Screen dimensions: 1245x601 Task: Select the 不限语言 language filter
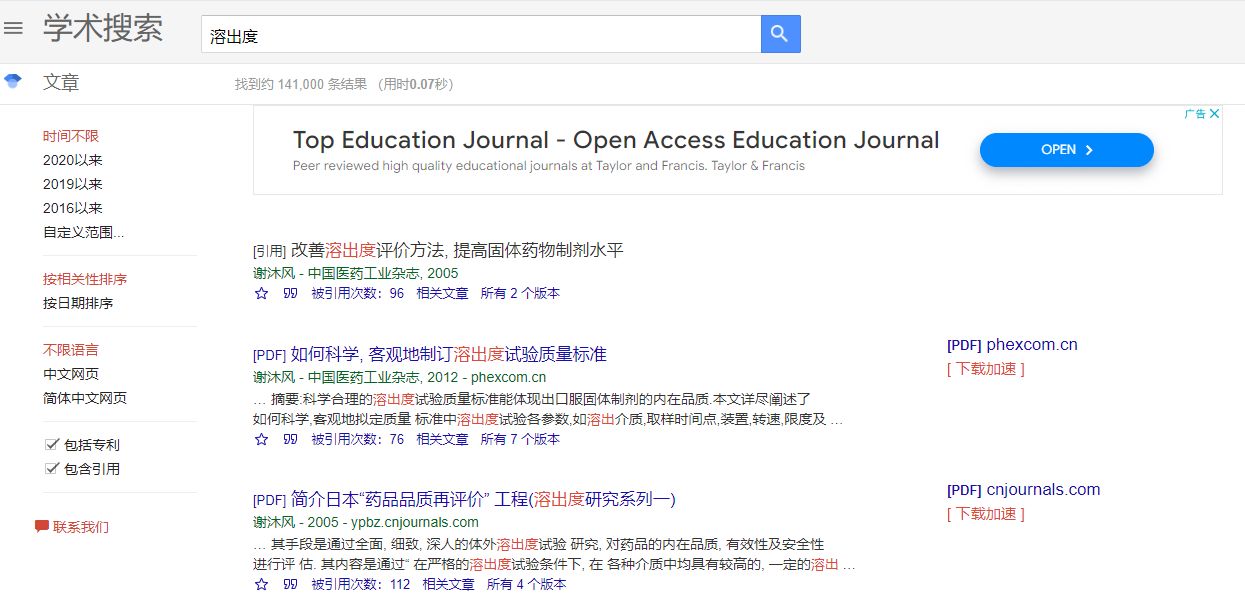(x=71, y=350)
